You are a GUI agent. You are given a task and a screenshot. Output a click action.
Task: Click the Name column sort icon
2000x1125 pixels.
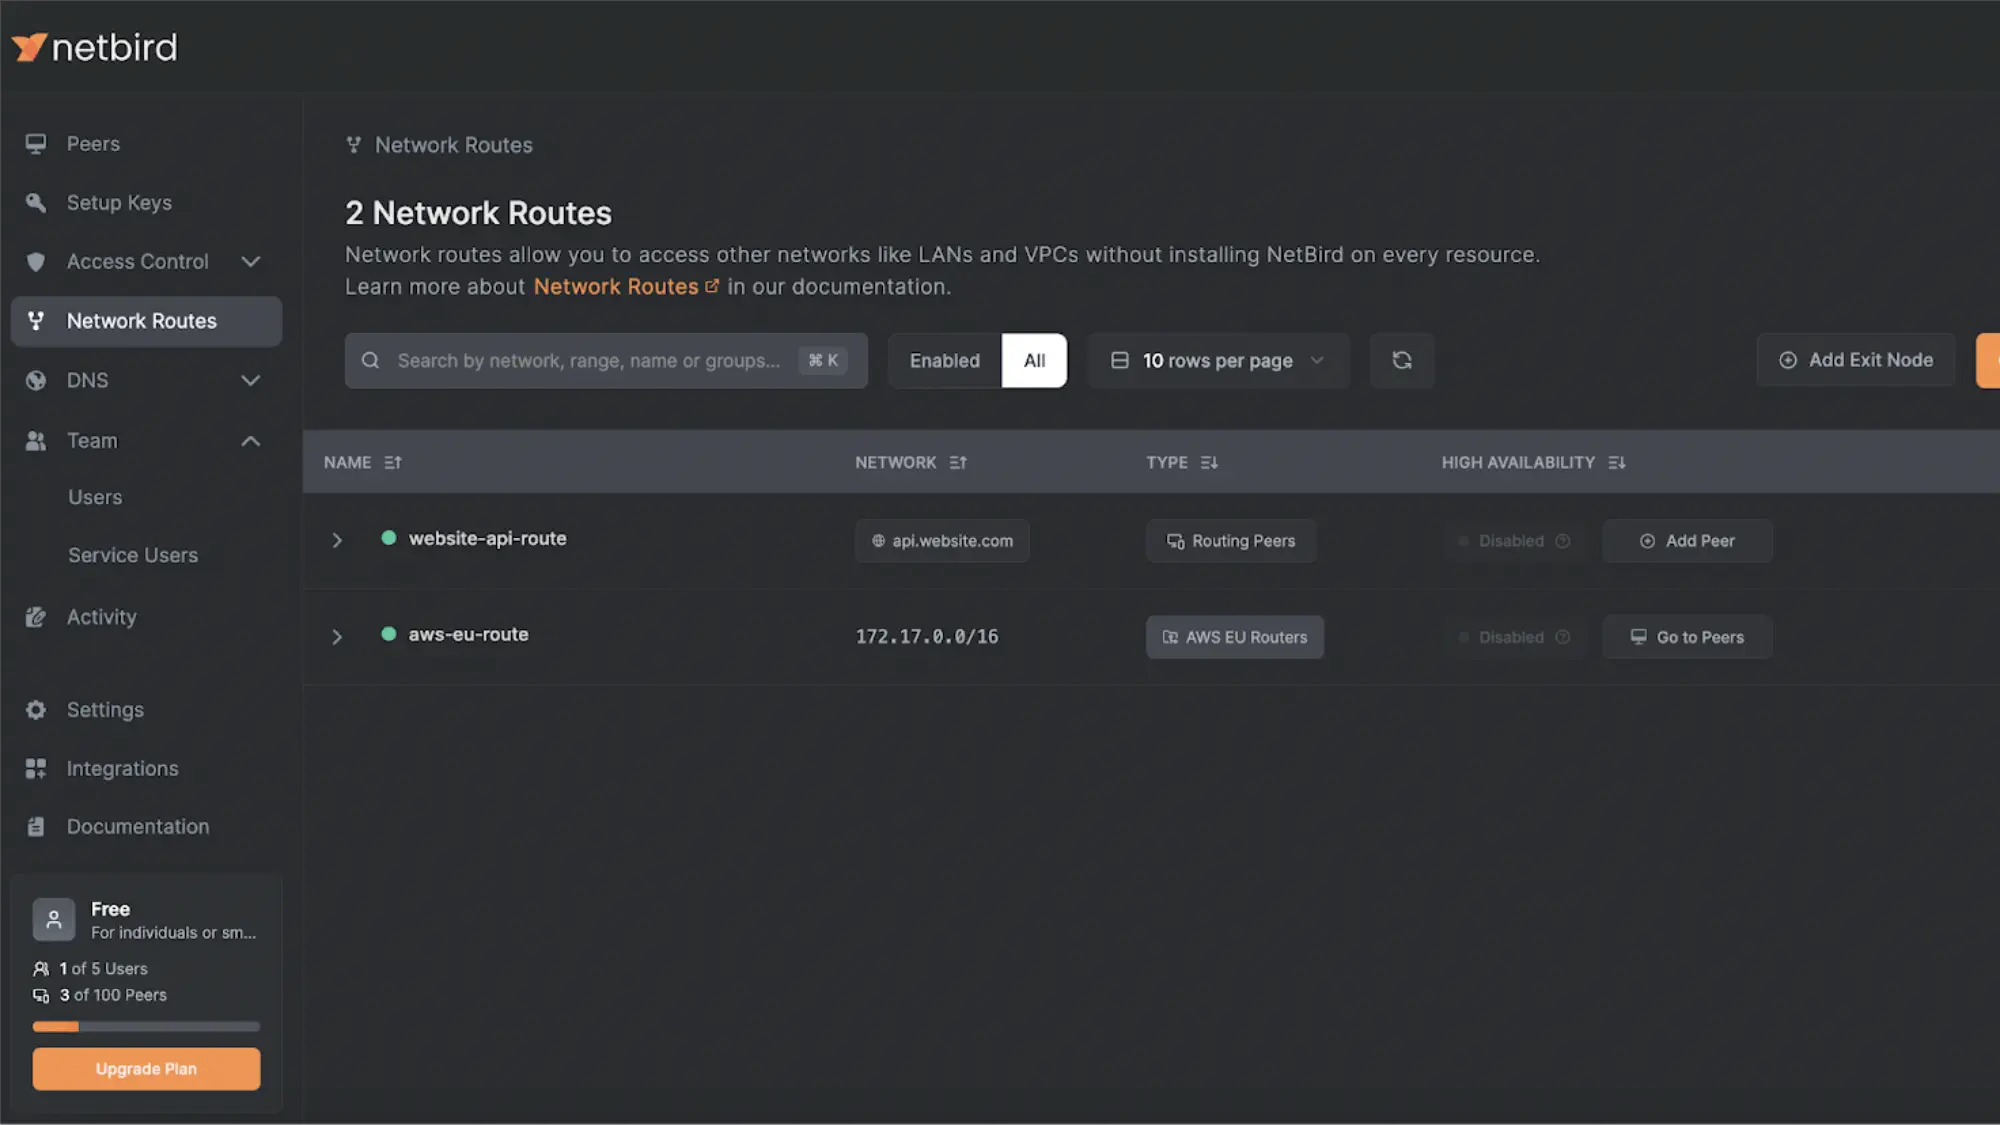[393, 462]
